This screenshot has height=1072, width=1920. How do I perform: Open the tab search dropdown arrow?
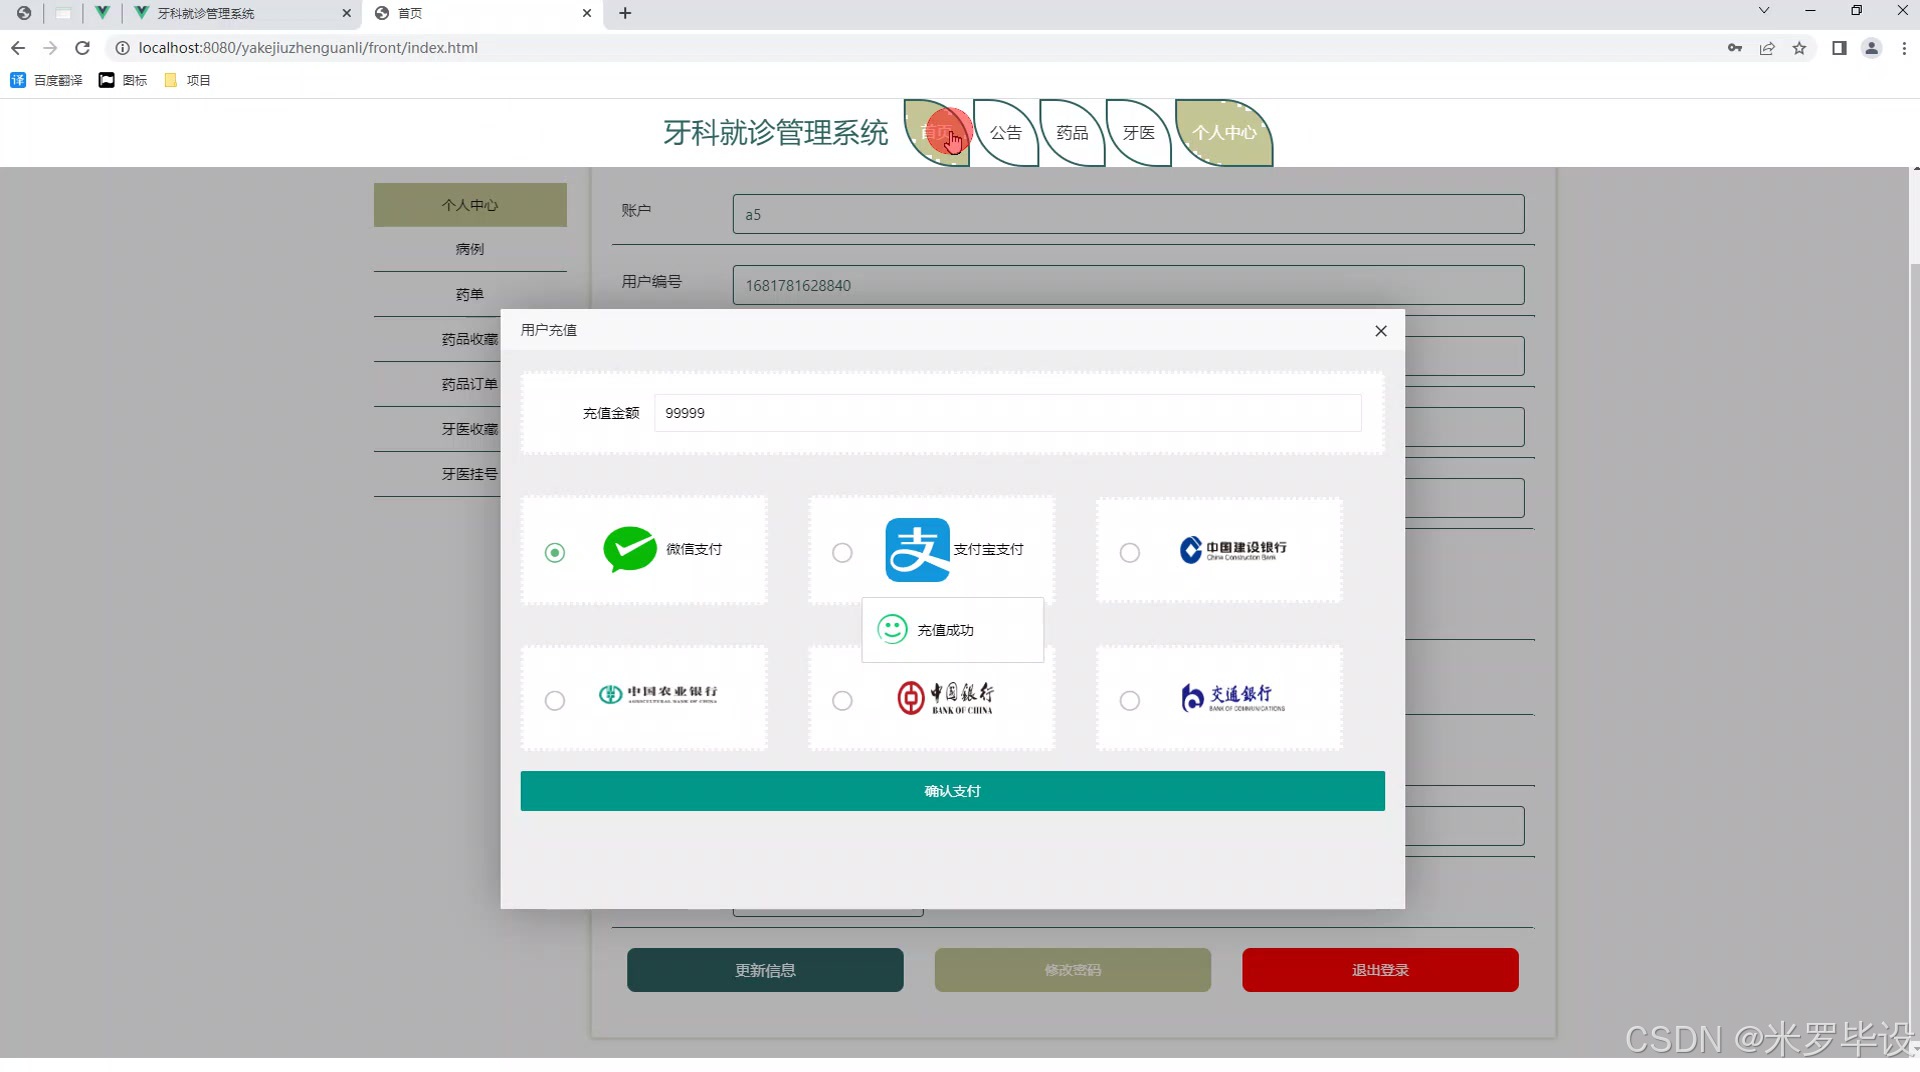click(x=1764, y=11)
